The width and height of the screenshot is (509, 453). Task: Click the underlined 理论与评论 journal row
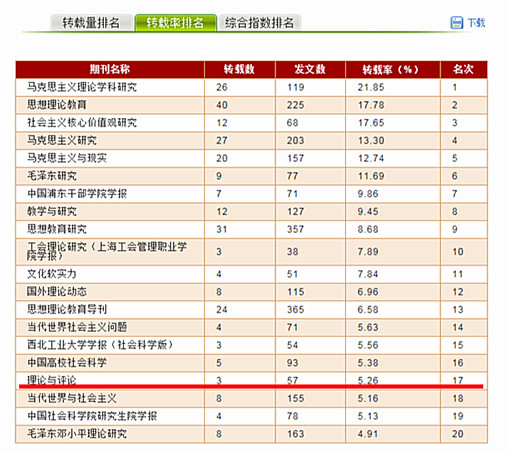pyautogui.click(x=251, y=380)
